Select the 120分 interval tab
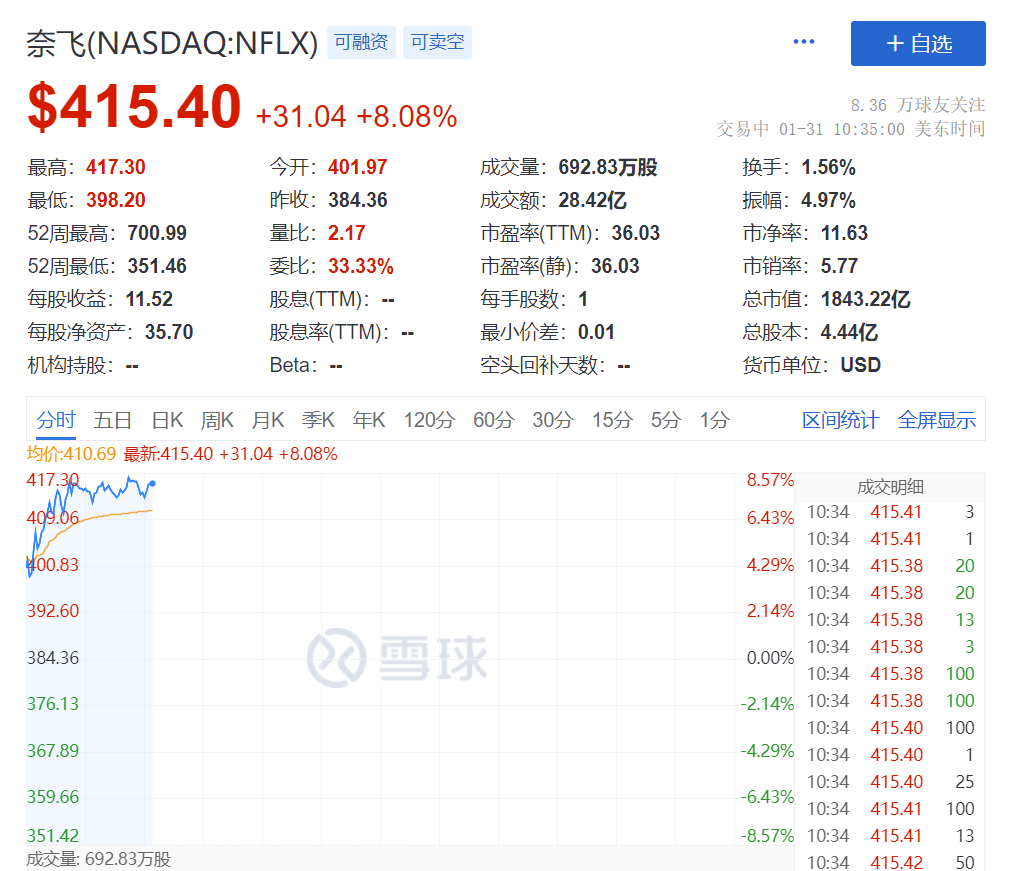This screenshot has width=1019, height=871. tap(428, 420)
